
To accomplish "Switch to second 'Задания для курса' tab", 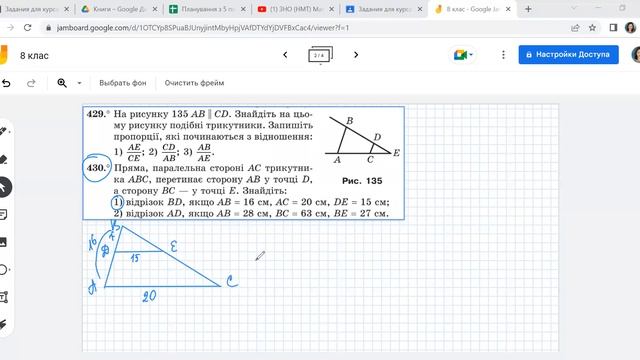I will click(x=384, y=9).
